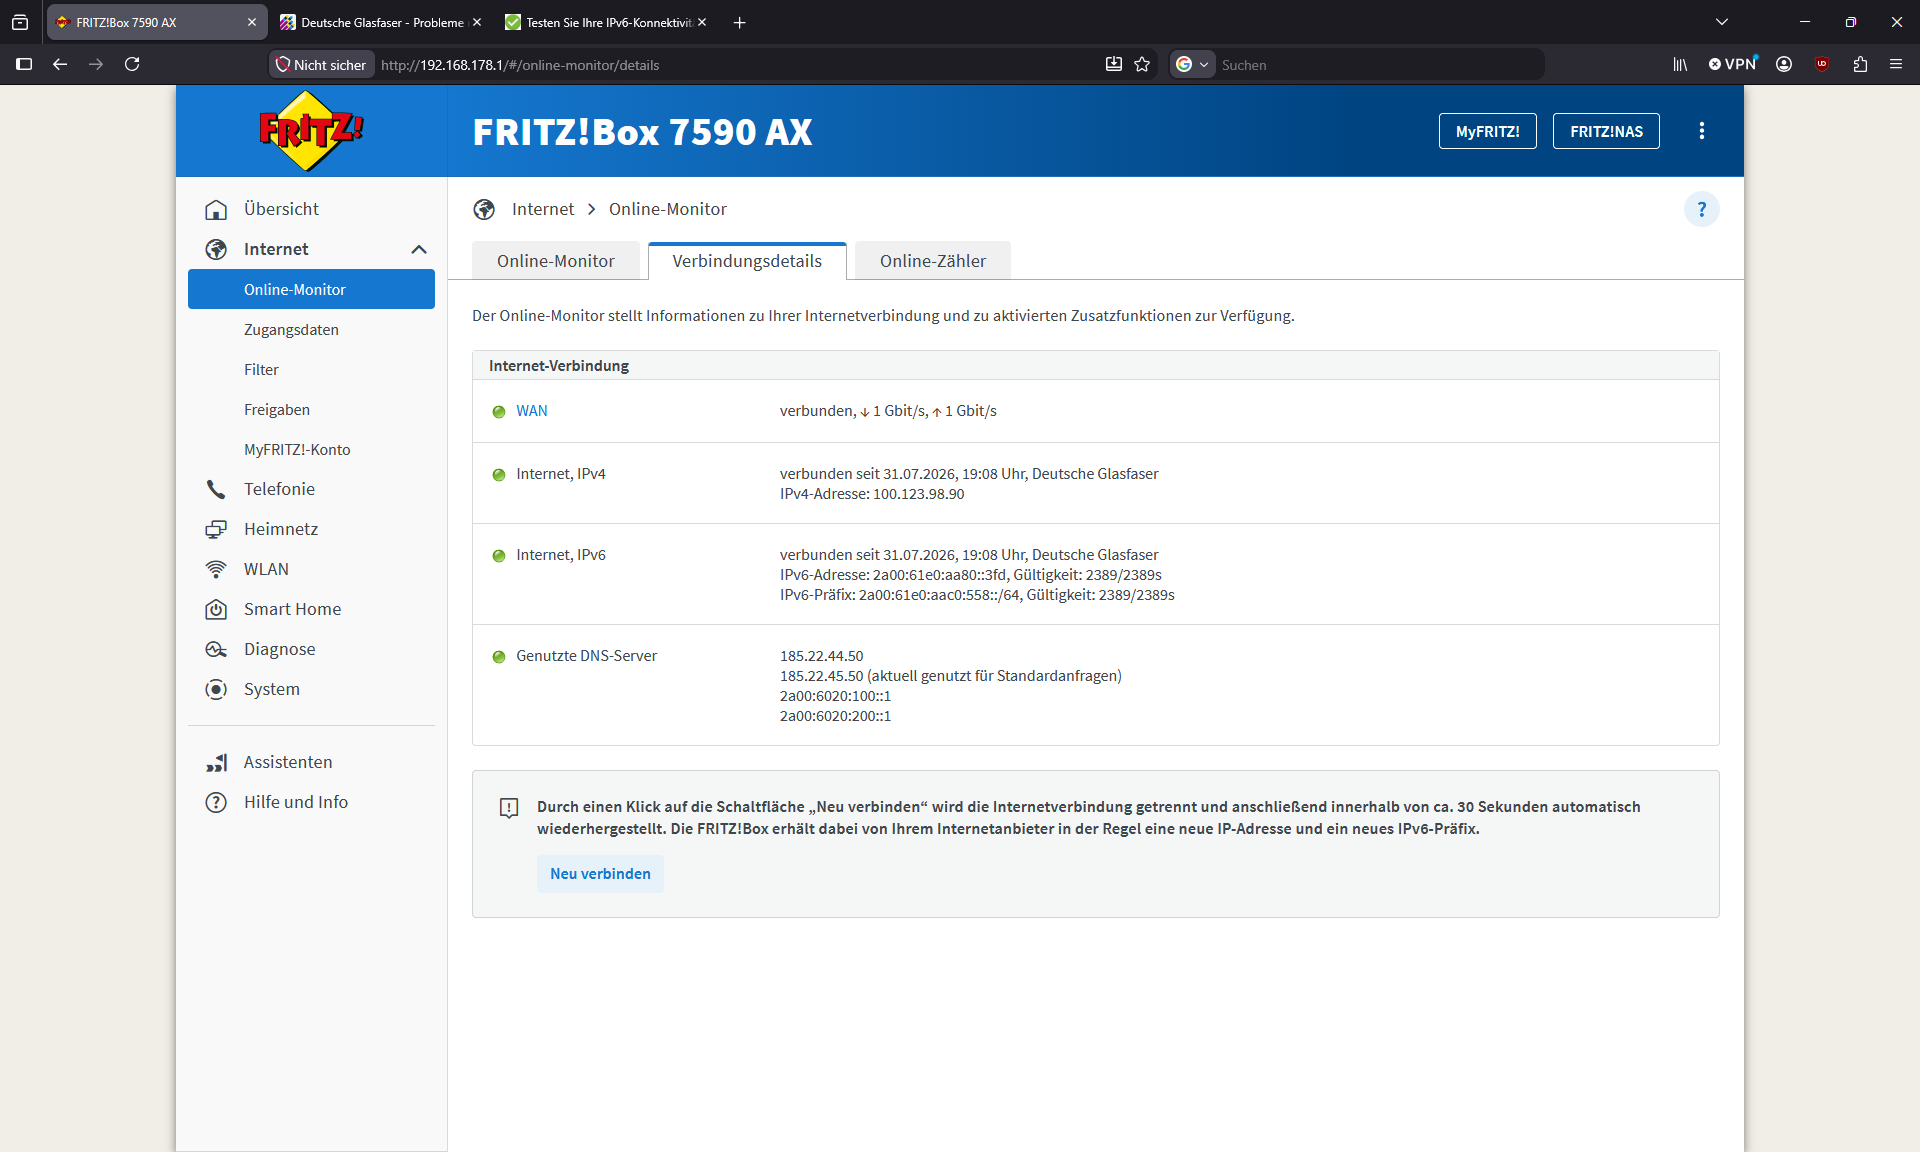Click the Smart Home icon
The height and width of the screenshot is (1152, 1920).
coord(216,609)
